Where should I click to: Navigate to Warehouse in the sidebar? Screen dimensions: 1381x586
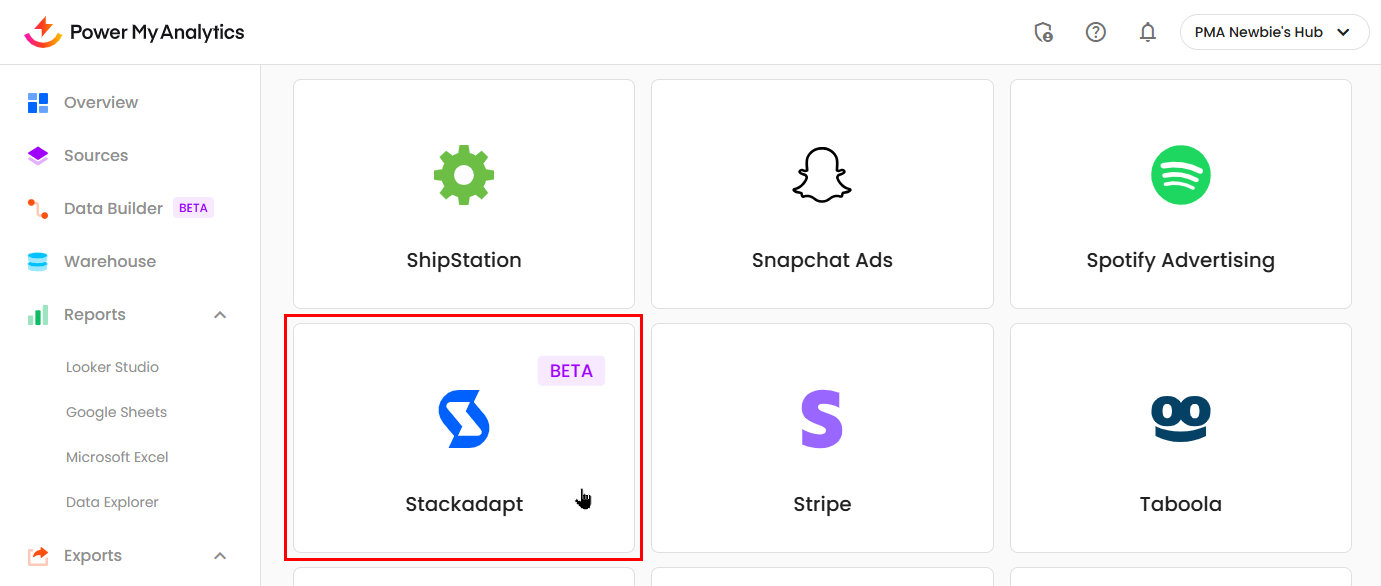[109, 262]
